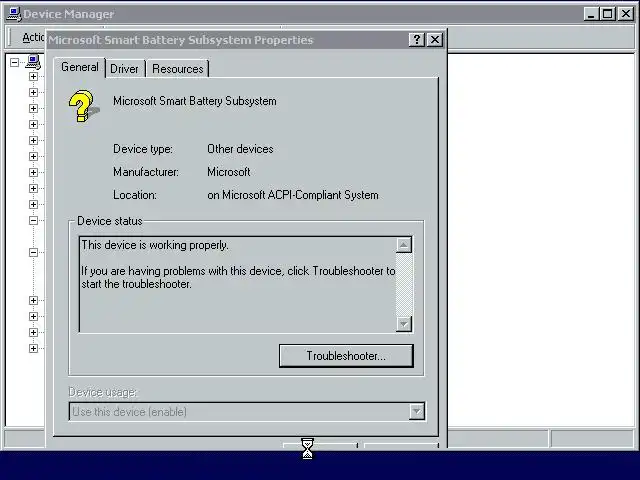
Task: Expand the bottommost plus node in device tree
Action: [x=33, y=348]
